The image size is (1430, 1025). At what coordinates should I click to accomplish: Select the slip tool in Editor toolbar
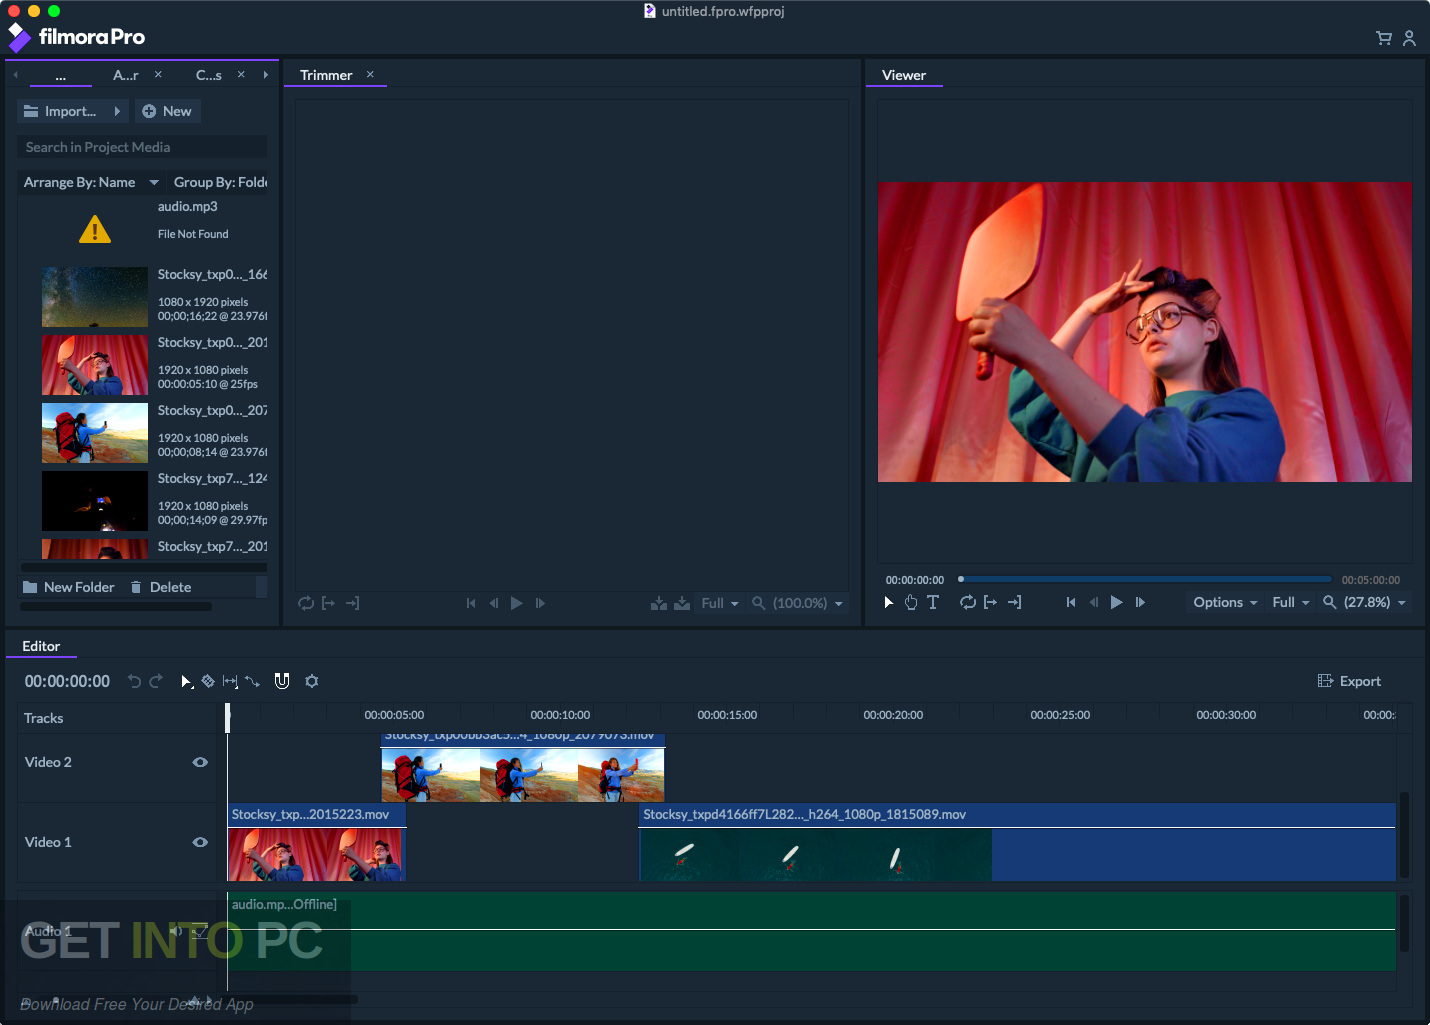(x=230, y=681)
